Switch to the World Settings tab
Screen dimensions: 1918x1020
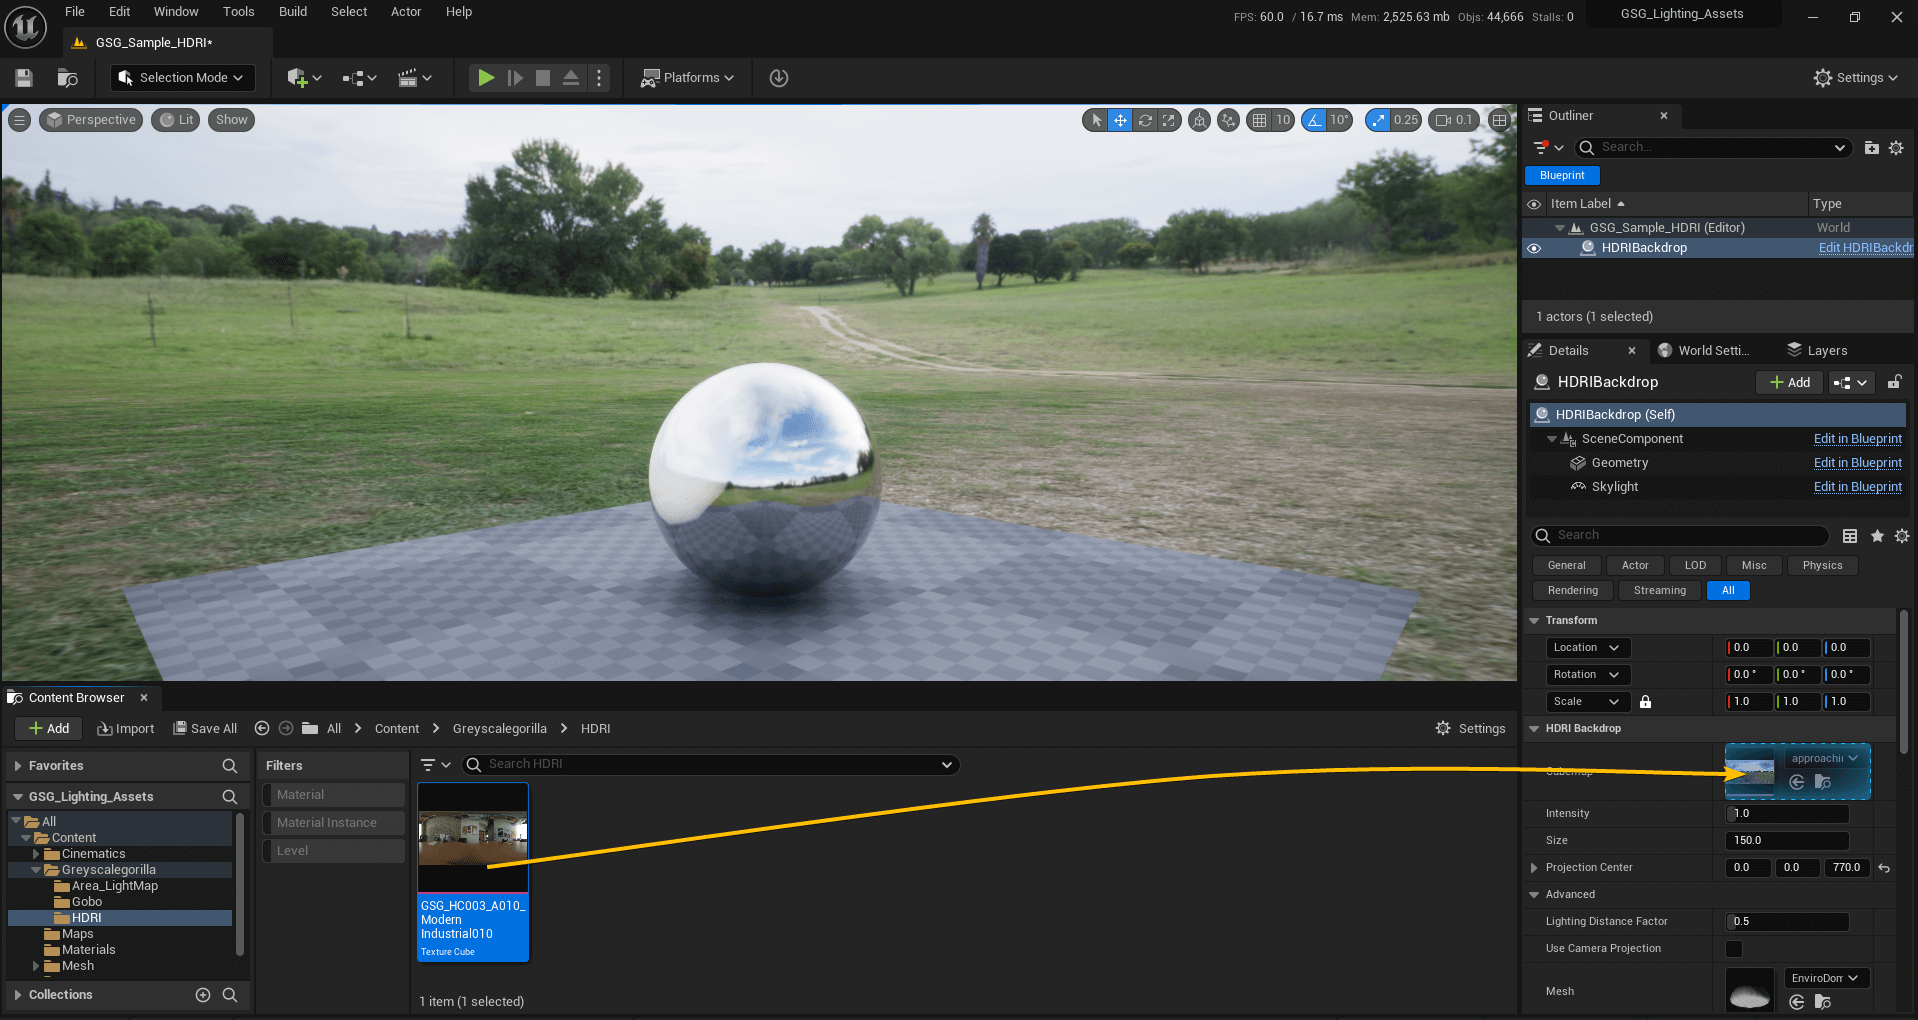[1704, 351]
